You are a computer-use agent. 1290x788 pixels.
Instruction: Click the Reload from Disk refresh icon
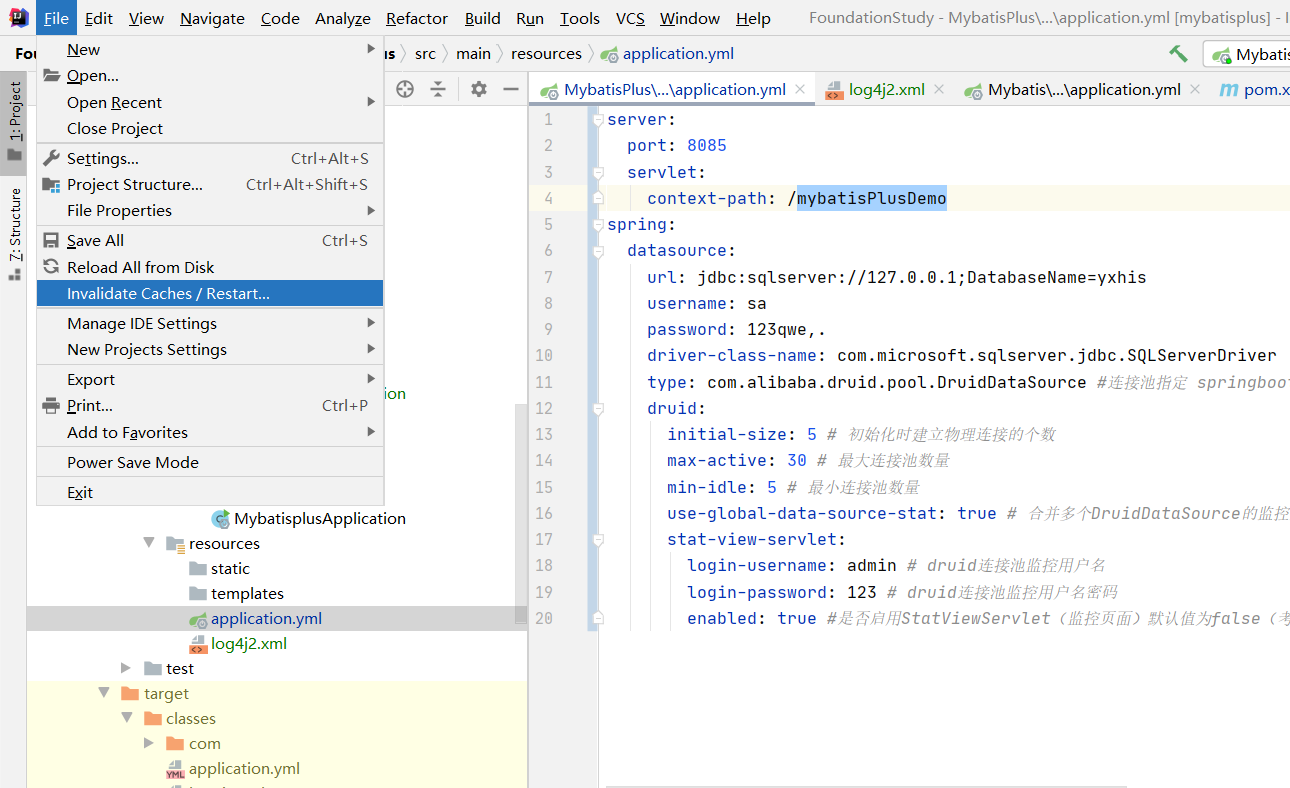pyautogui.click(x=52, y=267)
